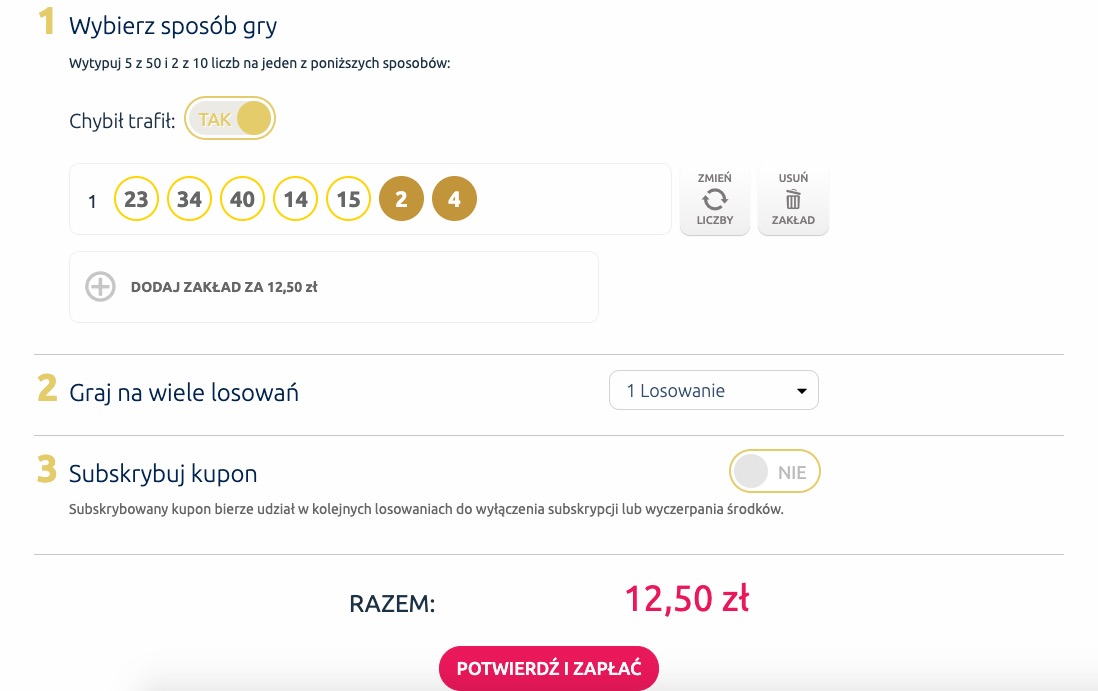Select number ball 14
The width and height of the screenshot is (1098, 691).
pyautogui.click(x=296, y=199)
